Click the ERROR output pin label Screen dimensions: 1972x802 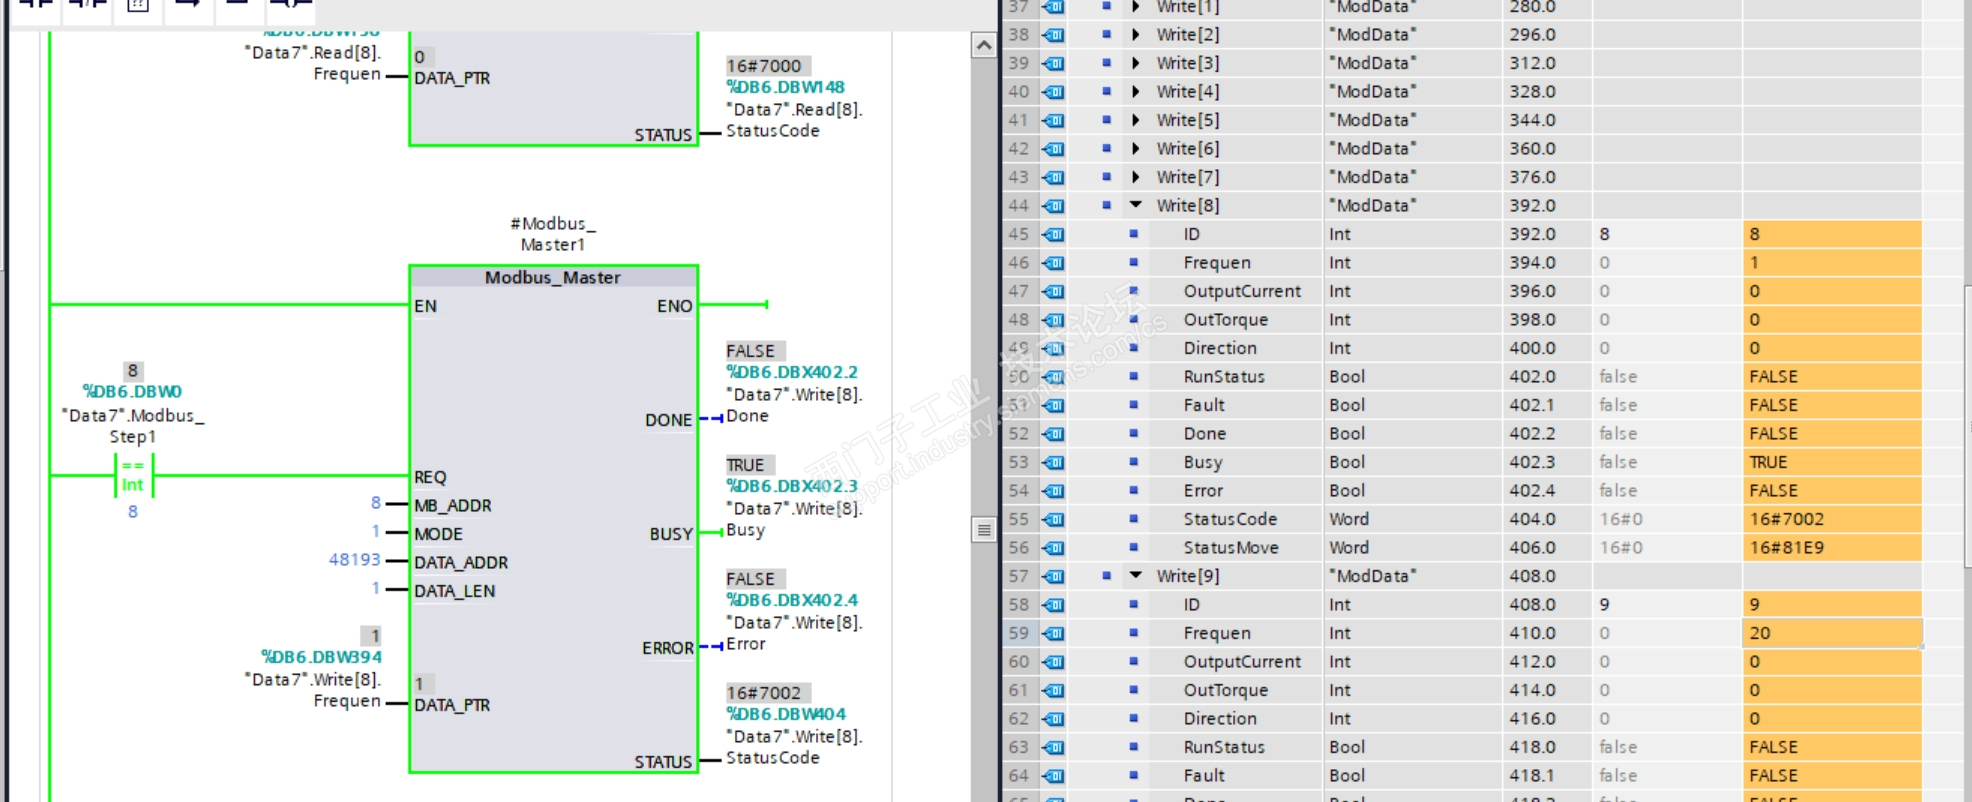(x=668, y=648)
